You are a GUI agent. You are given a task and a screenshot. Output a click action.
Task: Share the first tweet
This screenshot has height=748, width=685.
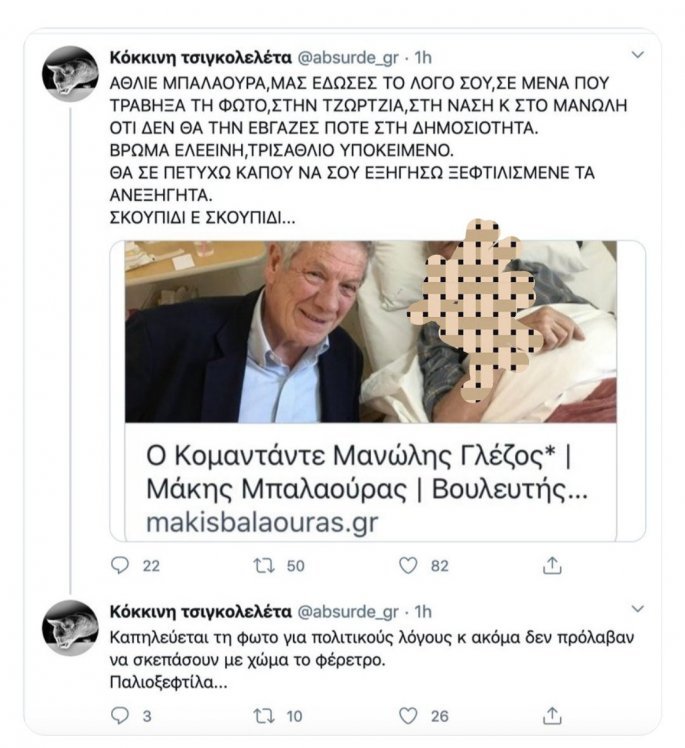tap(551, 565)
